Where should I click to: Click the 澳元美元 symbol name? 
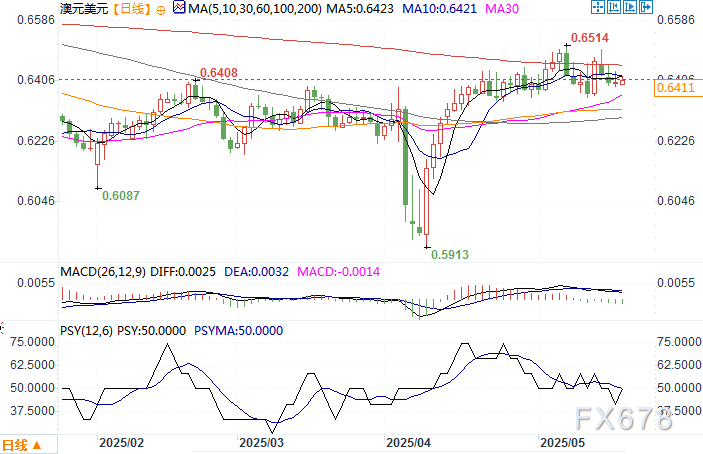point(84,9)
